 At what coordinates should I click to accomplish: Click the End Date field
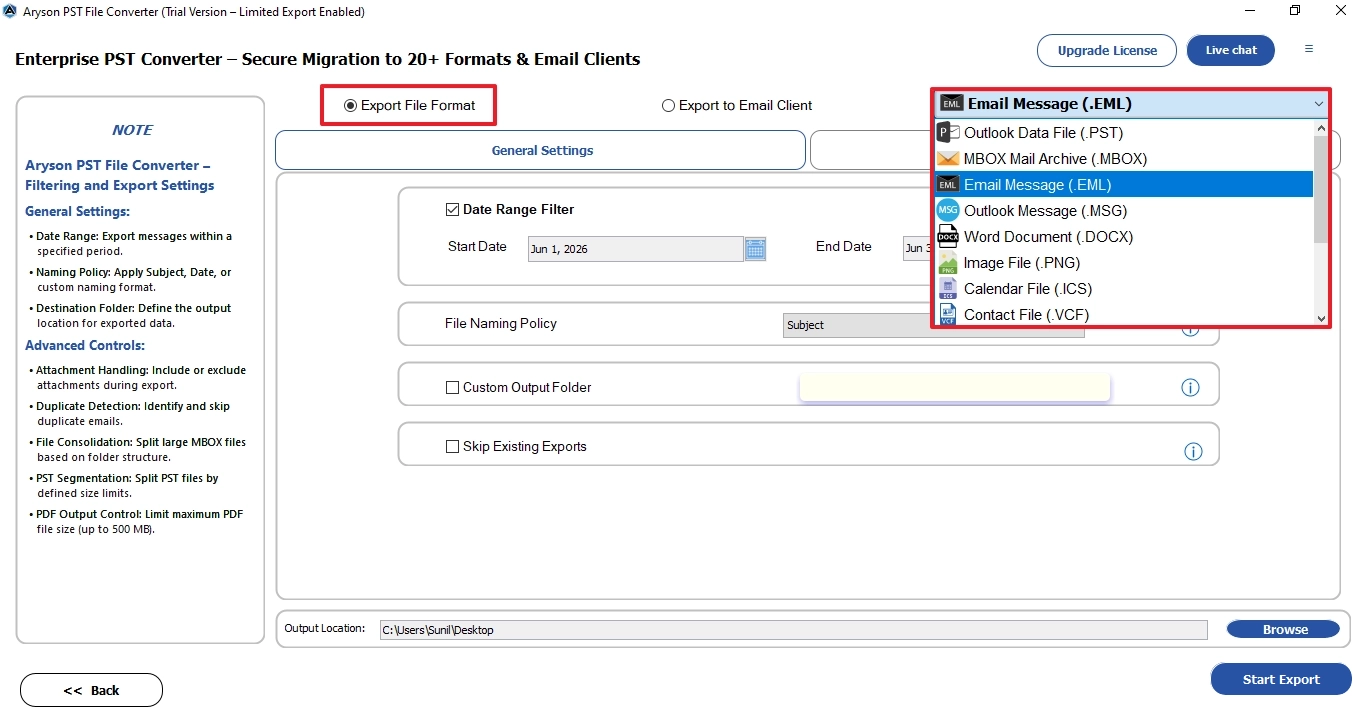[x=917, y=249]
